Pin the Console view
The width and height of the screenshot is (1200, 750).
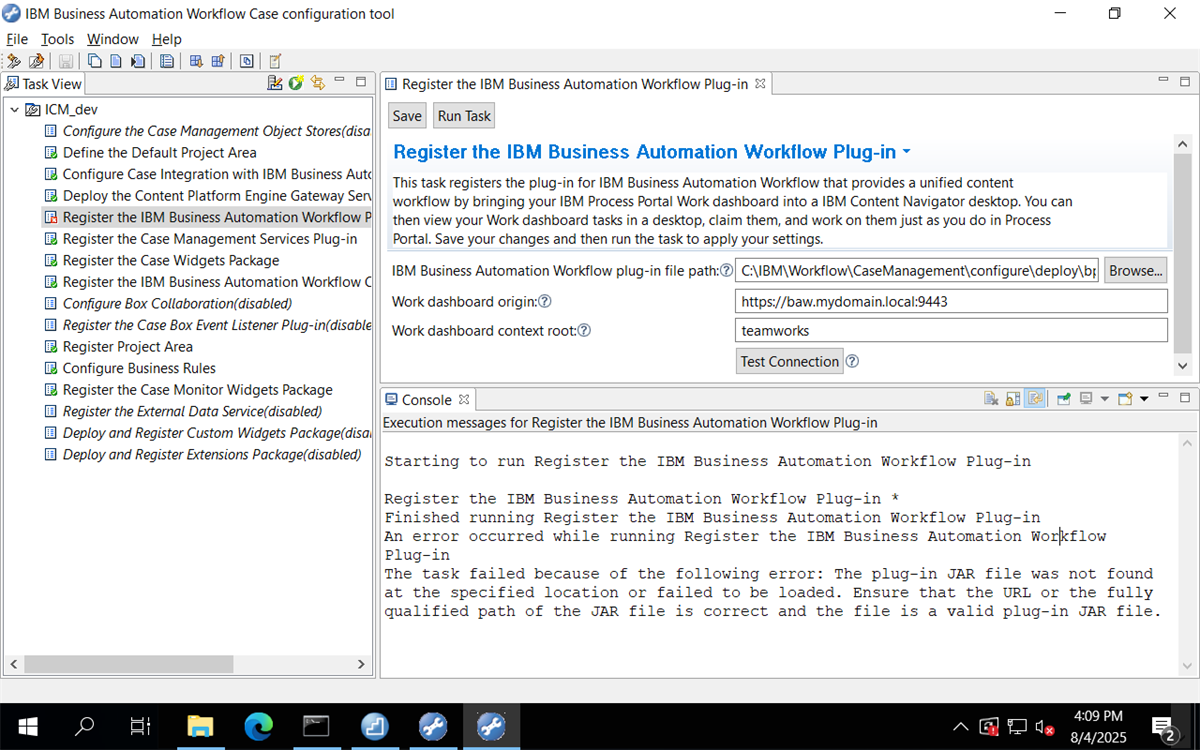[1063, 399]
